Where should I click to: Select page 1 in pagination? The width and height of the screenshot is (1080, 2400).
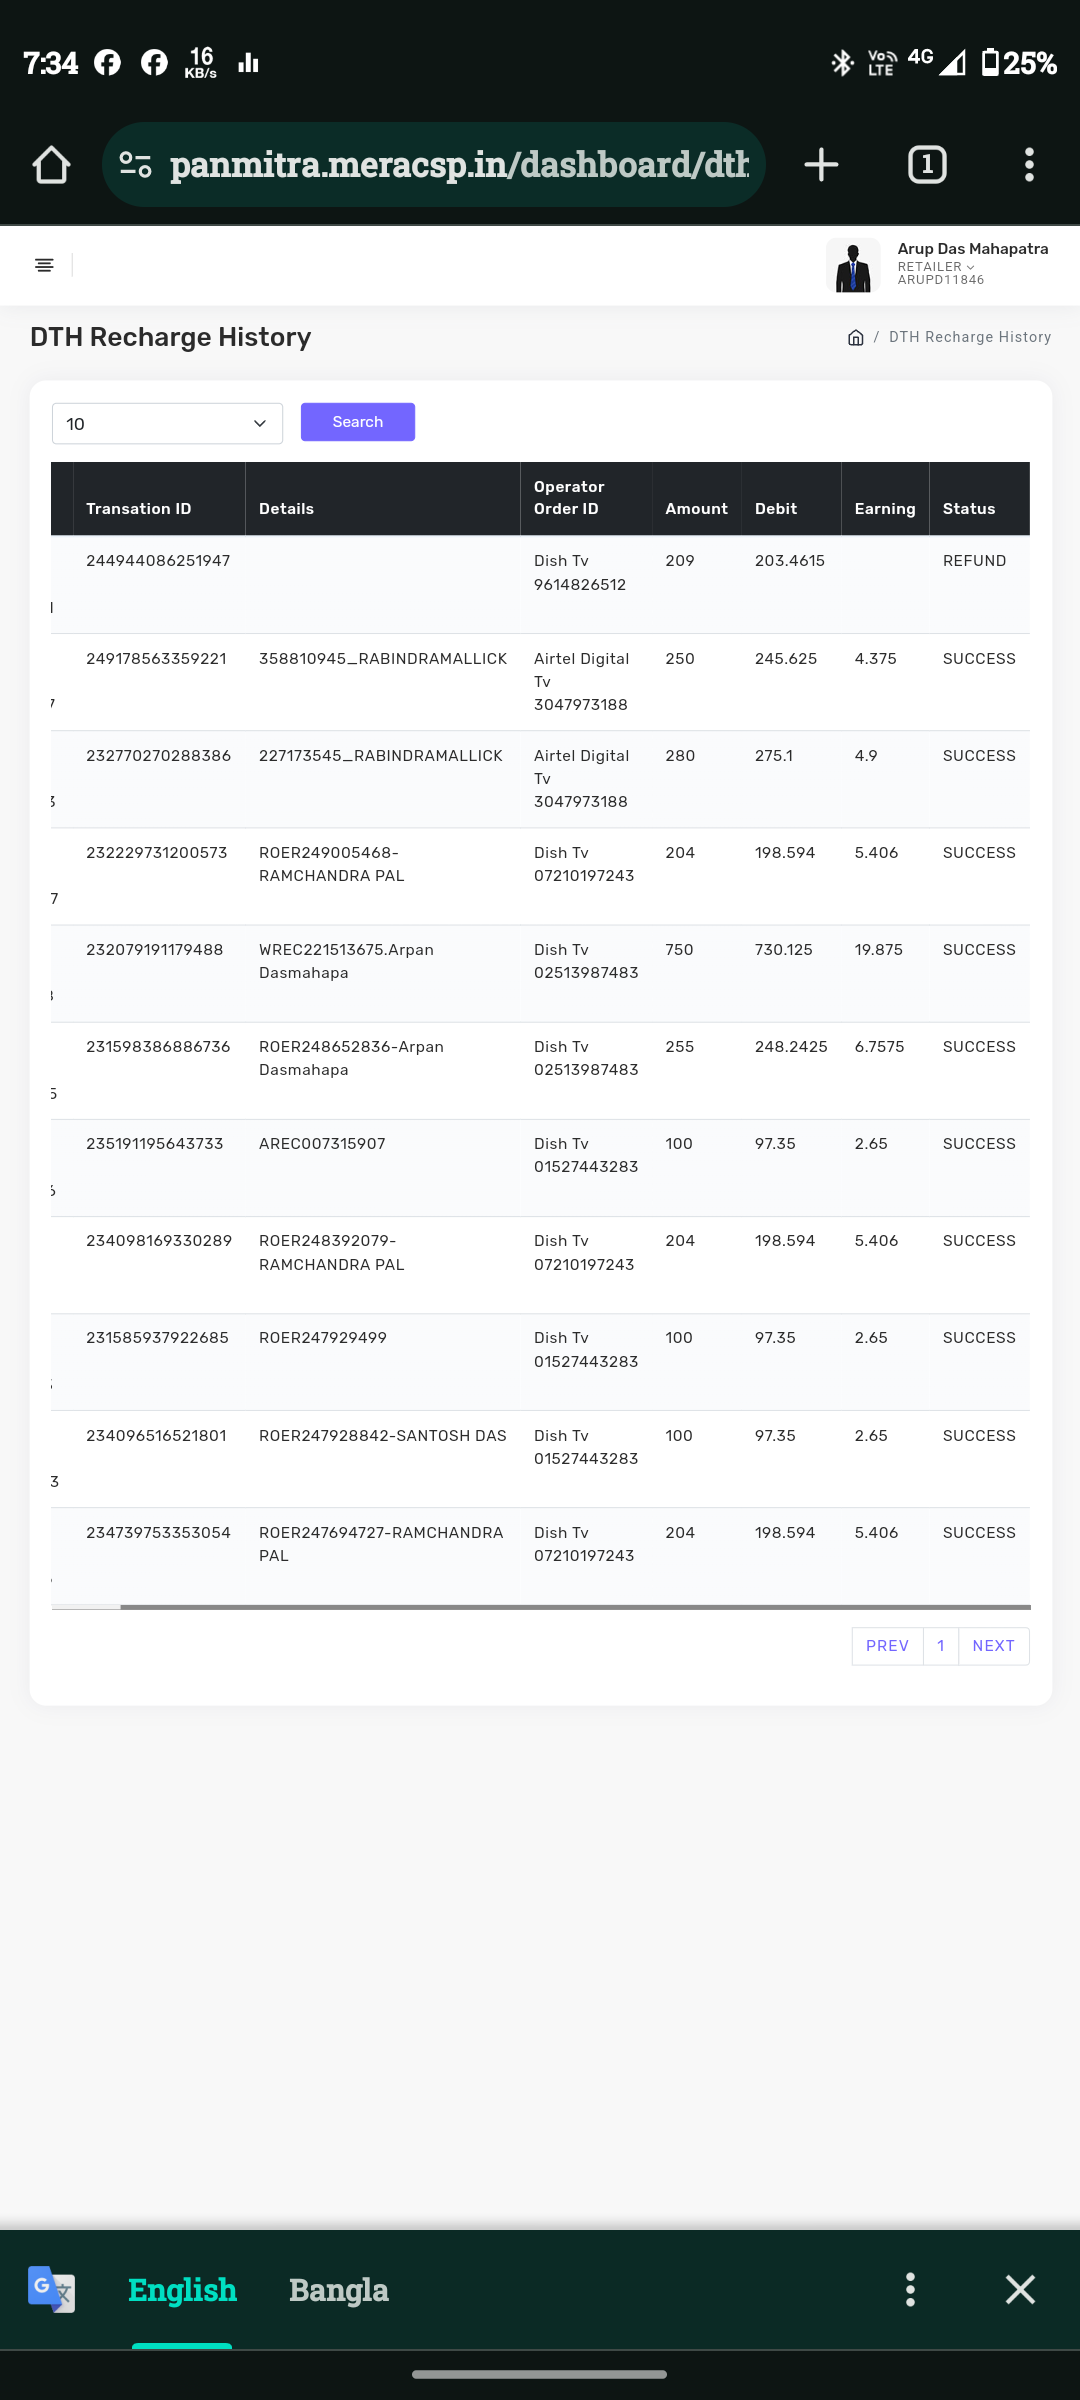click(x=940, y=1646)
